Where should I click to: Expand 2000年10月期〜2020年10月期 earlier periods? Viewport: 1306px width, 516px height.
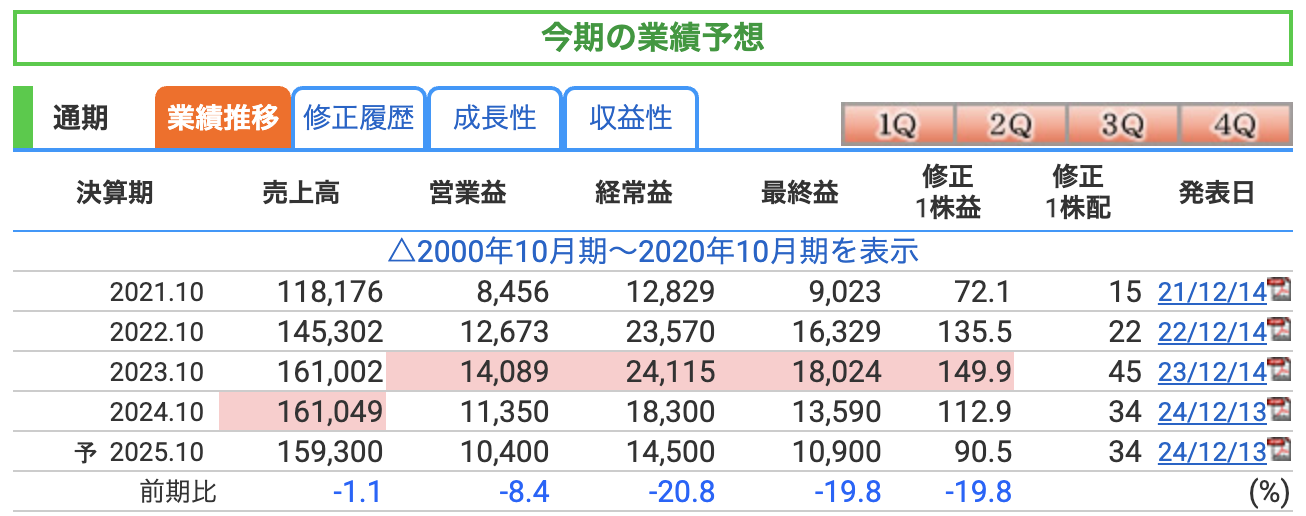pyautogui.click(x=652, y=251)
